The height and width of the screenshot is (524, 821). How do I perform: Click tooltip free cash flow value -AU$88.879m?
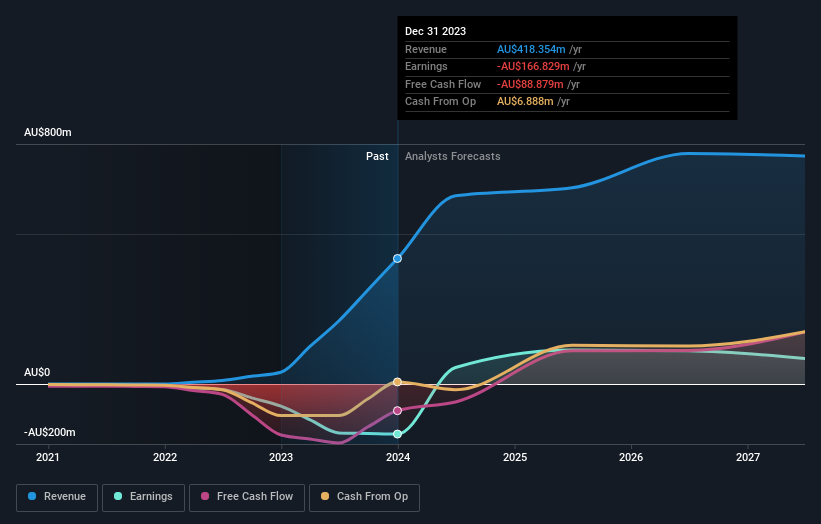pos(530,84)
